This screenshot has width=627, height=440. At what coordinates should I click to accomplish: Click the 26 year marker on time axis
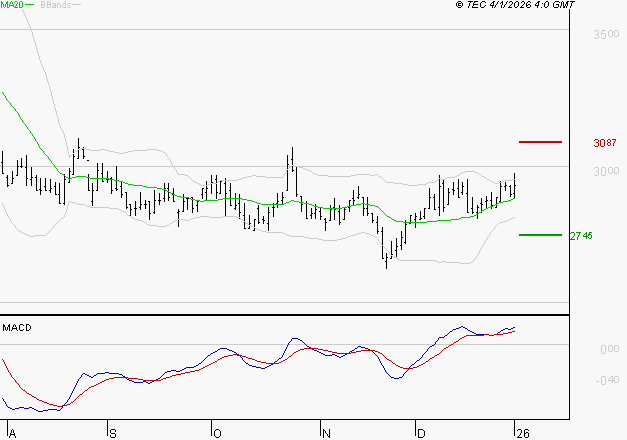point(519,433)
